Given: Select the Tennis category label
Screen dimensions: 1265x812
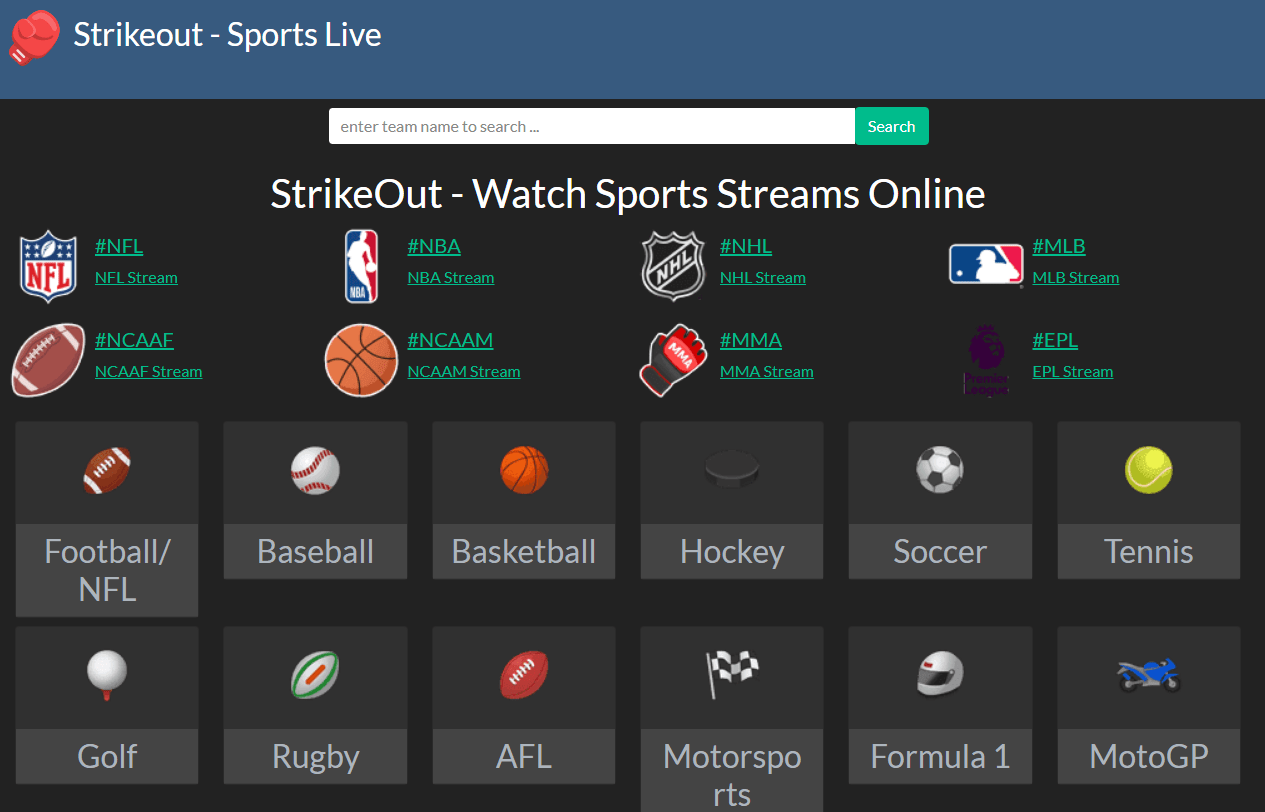Looking at the screenshot, I should click(1149, 551).
